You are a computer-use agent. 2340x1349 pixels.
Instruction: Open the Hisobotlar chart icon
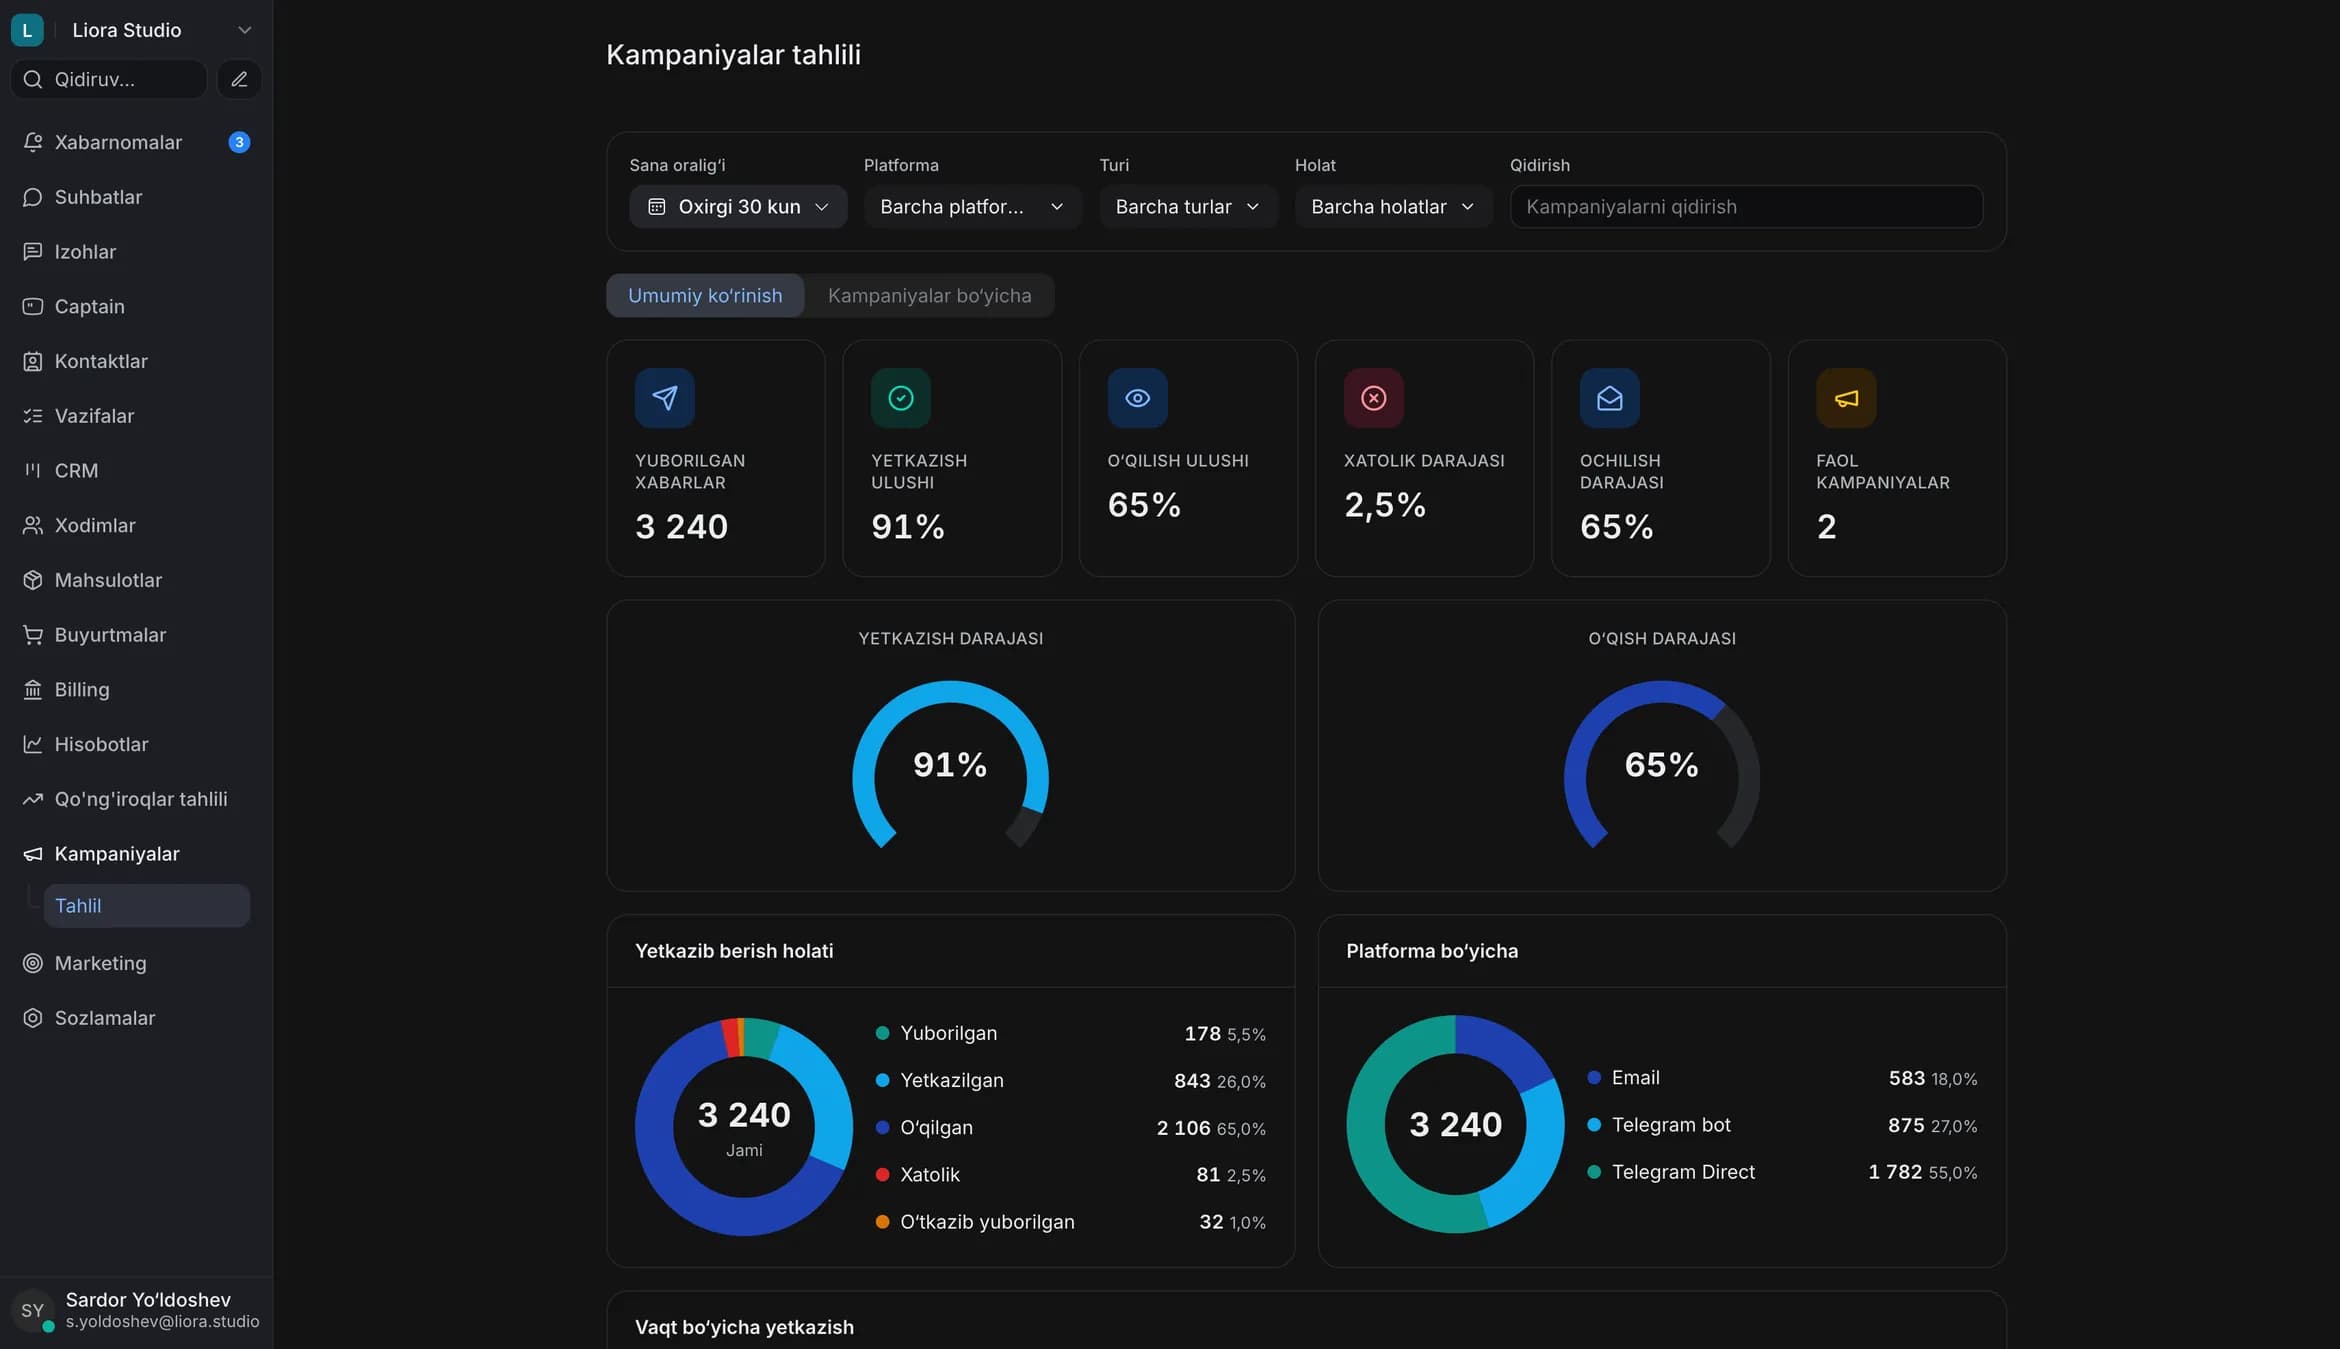click(x=33, y=744)
